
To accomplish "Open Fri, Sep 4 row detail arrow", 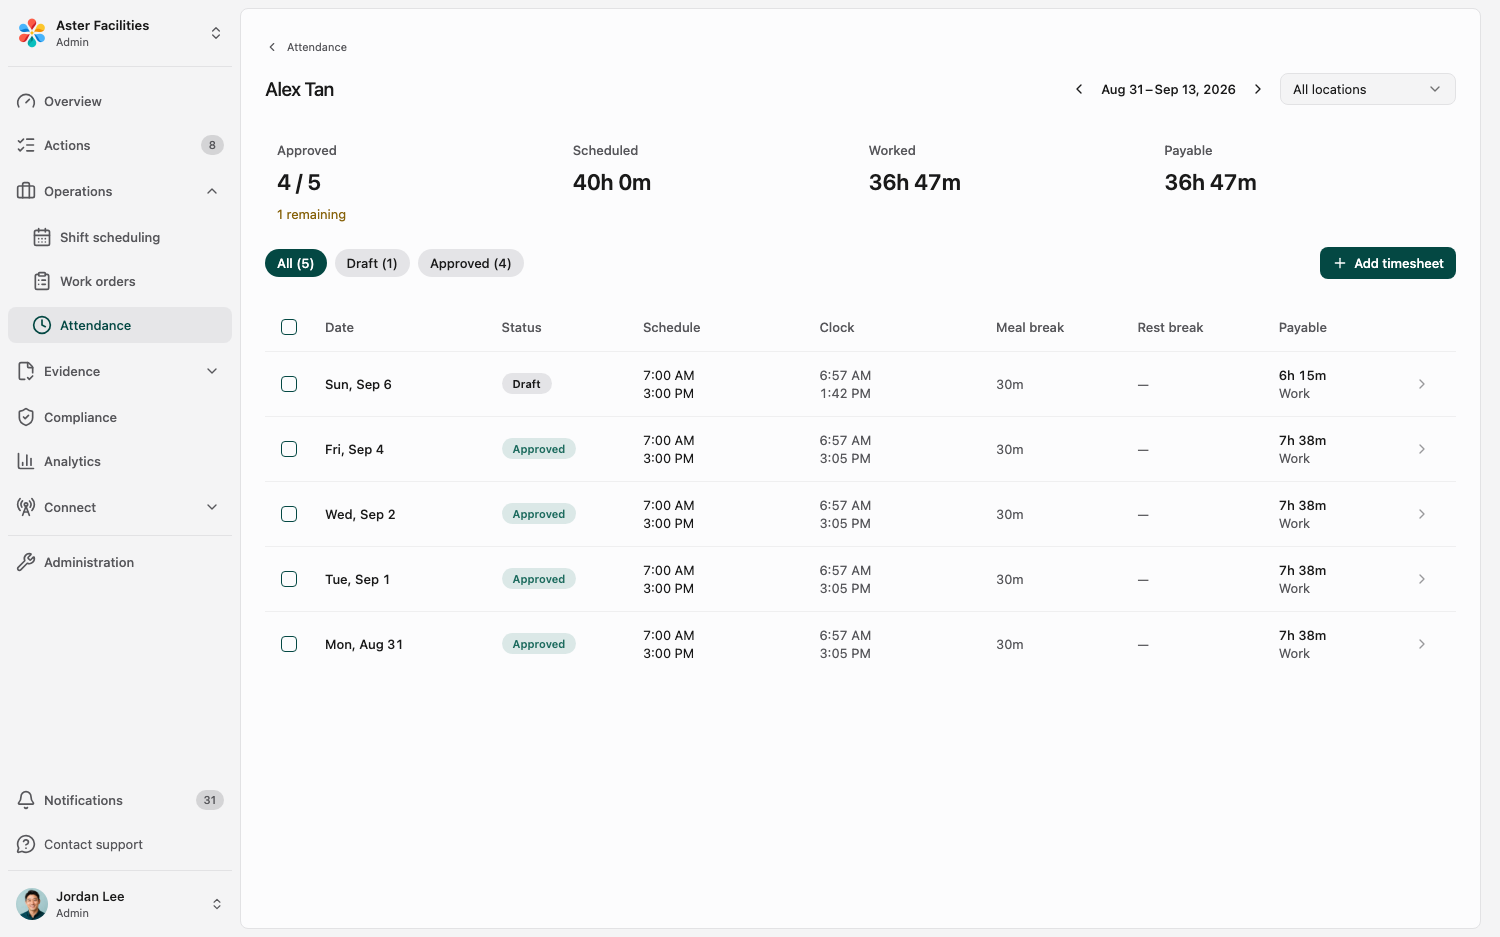I will click(x=1422, y=449).
